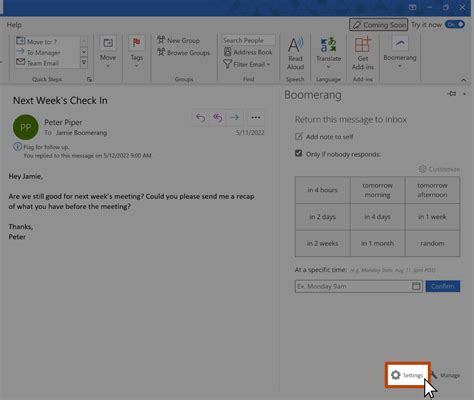Open the Quick Steps dialog launcher
The height and width of the screenshot is (400, 474).
coord(89,79)
